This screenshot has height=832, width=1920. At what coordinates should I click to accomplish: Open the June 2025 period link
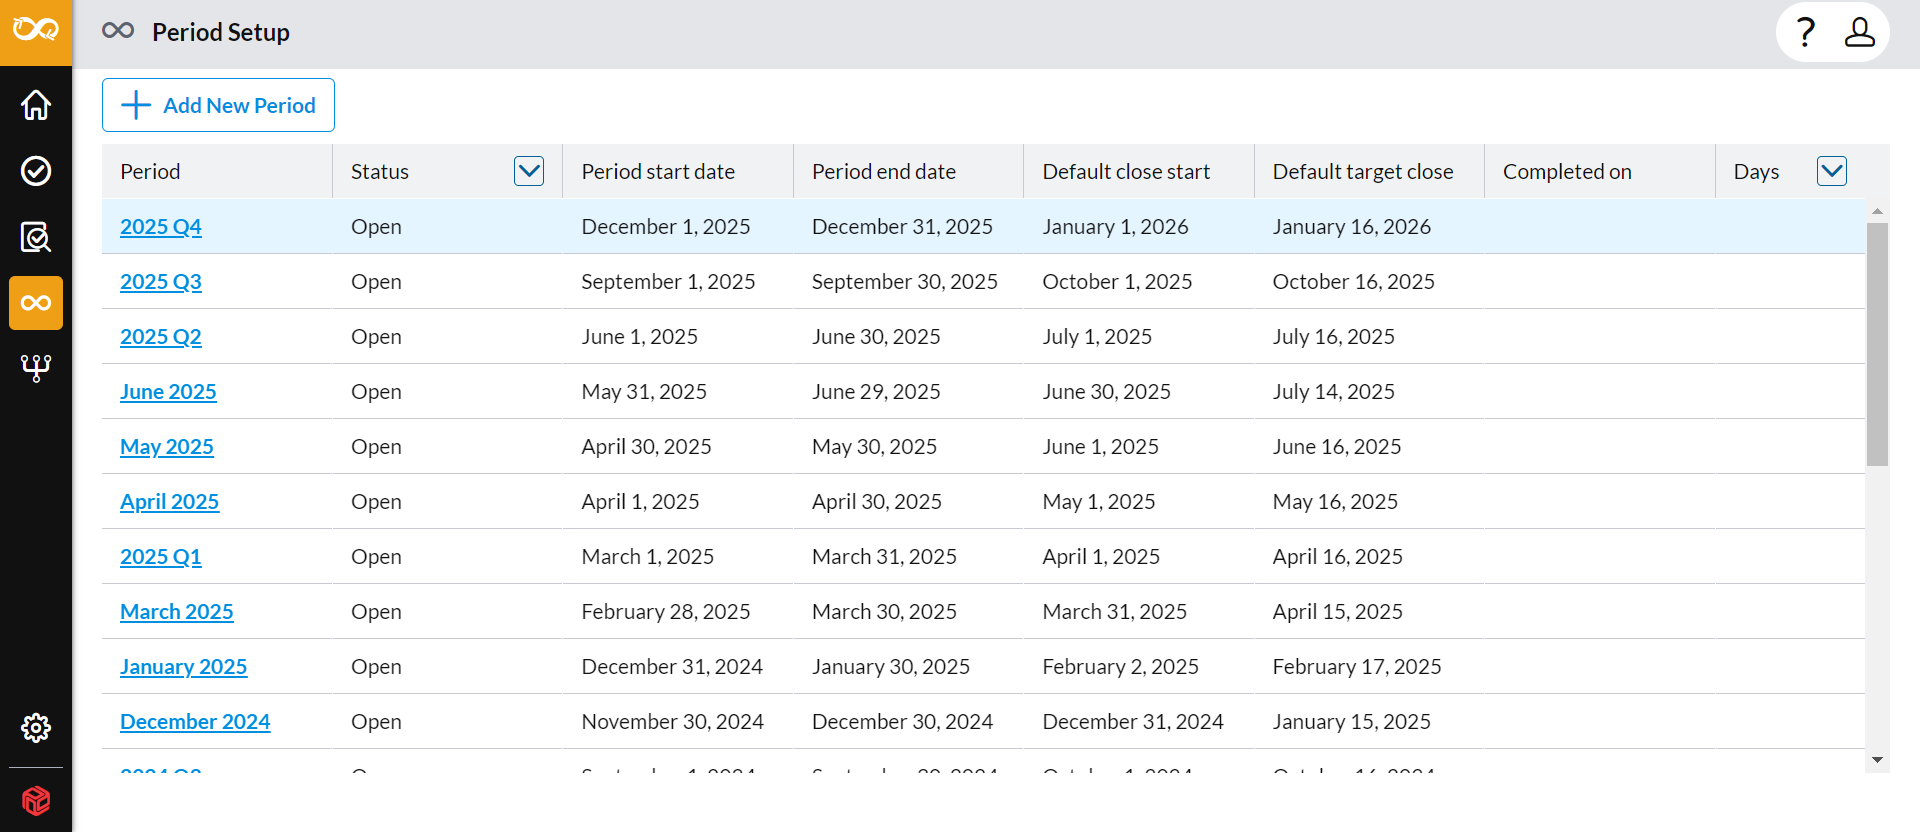[x=168, y=392]
